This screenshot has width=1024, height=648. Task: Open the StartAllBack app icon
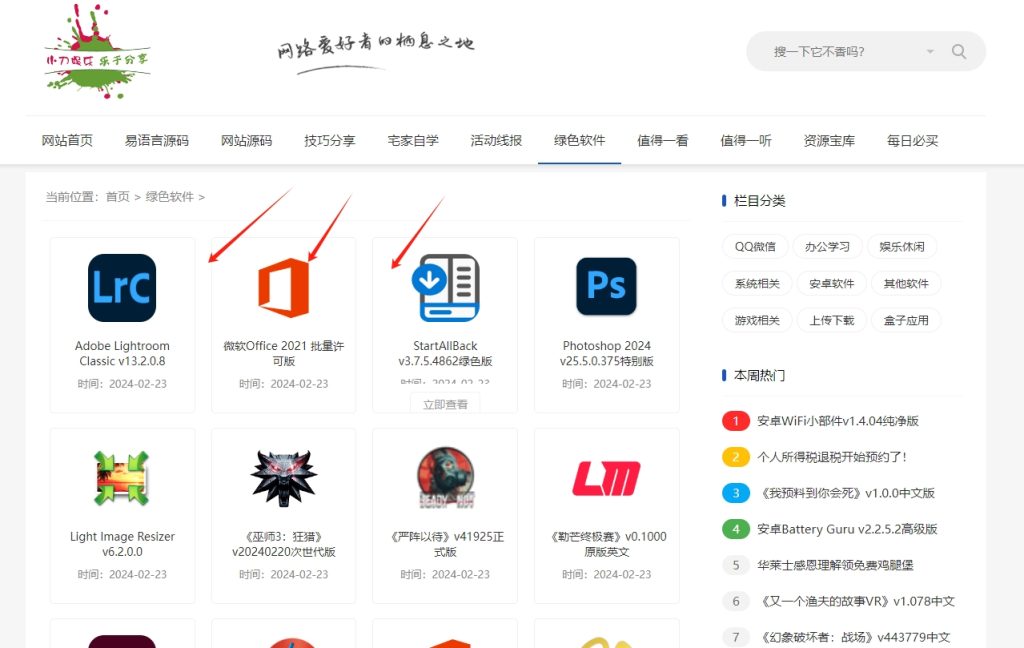coord(445,287)
